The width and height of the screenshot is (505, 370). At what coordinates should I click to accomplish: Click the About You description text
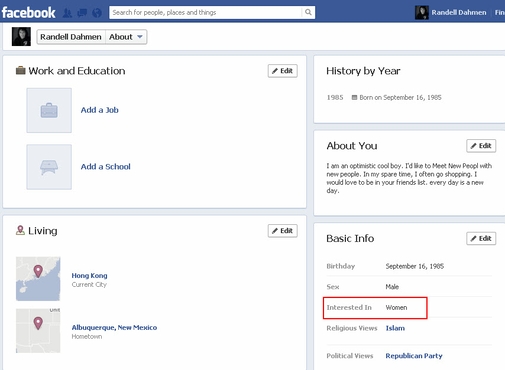point(409,178)
